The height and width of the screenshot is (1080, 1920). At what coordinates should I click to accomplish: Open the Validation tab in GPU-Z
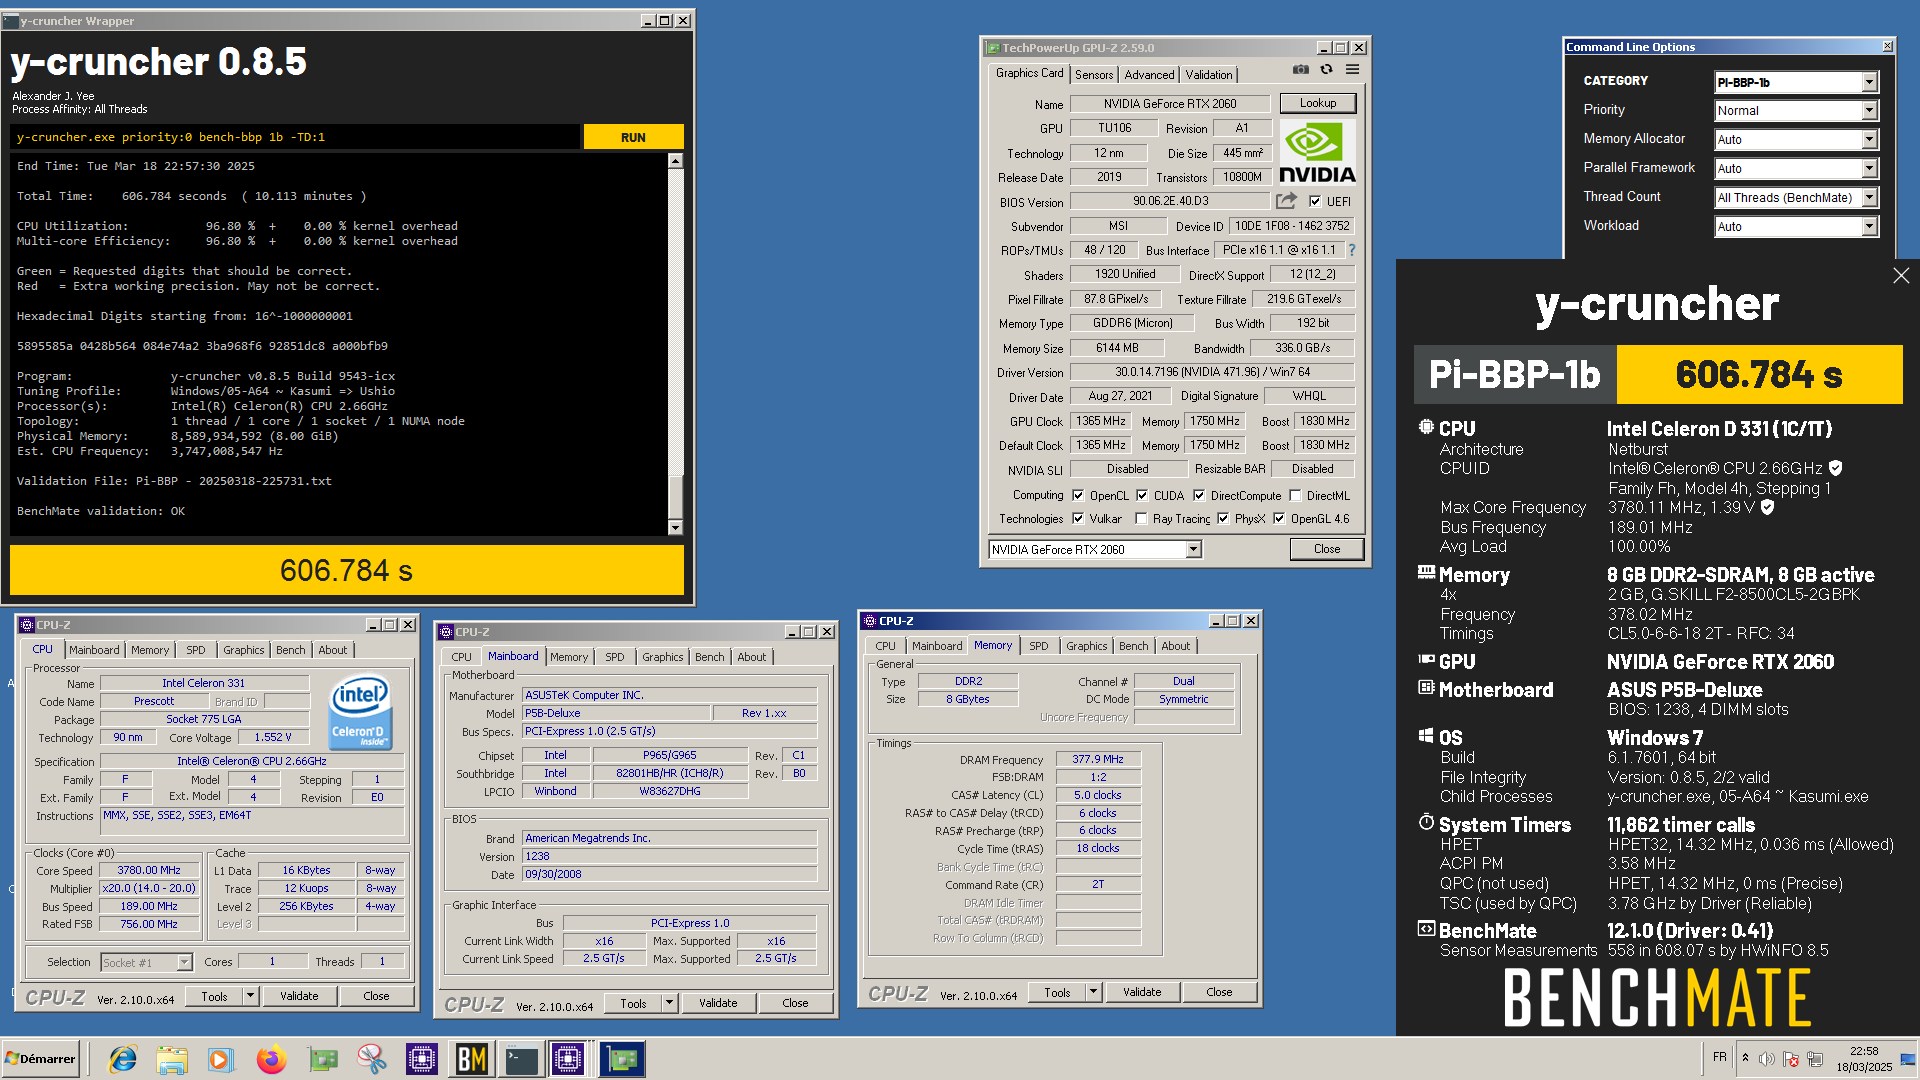[x=1209, y=75]
